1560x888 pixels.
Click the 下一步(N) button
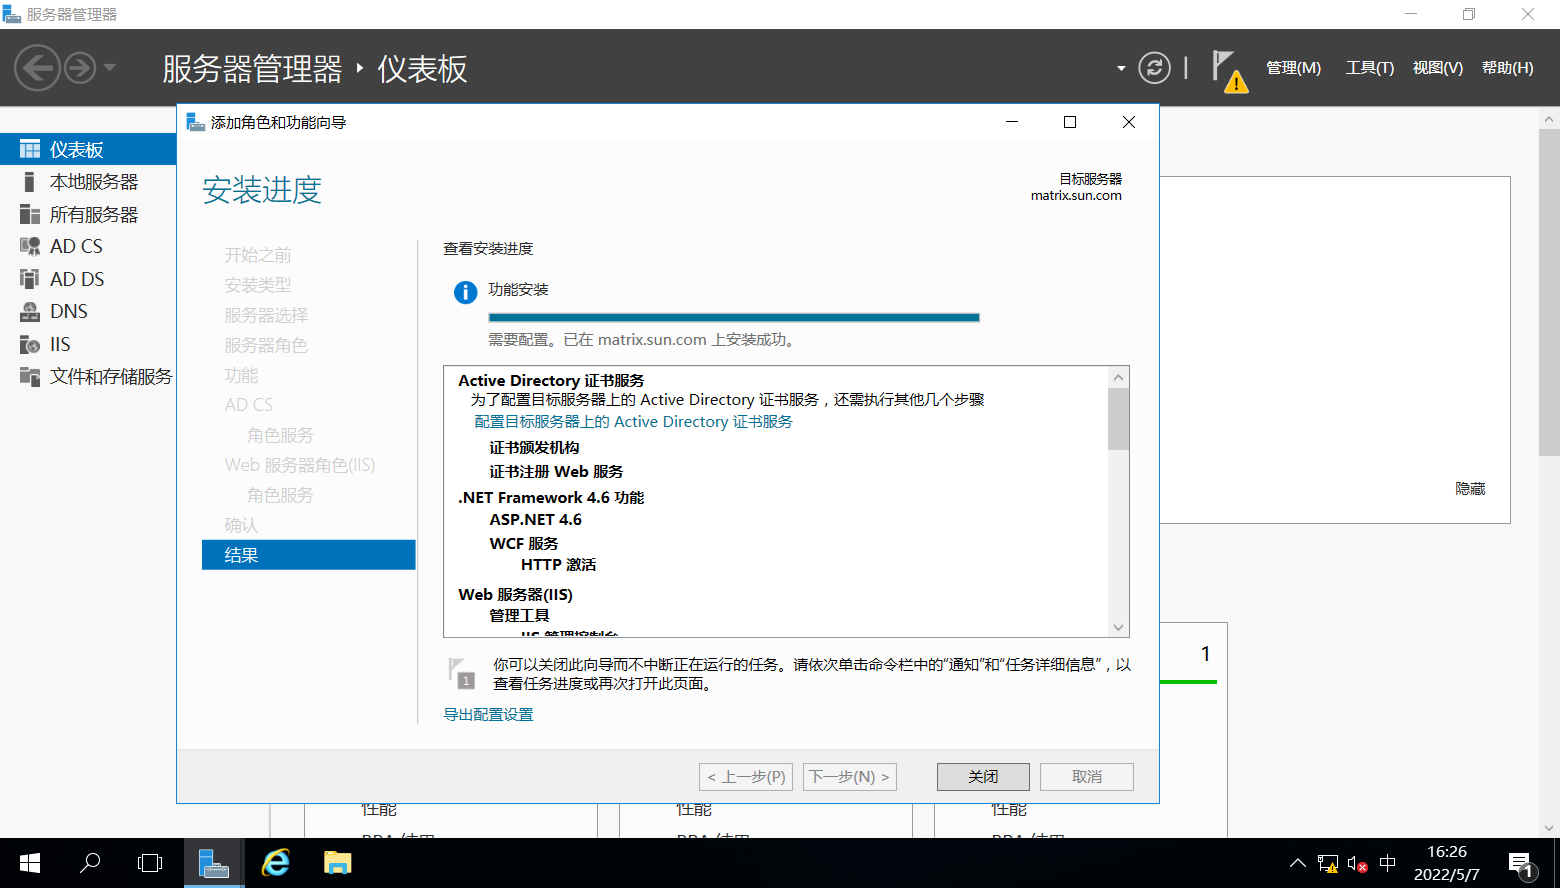(850, 777)
